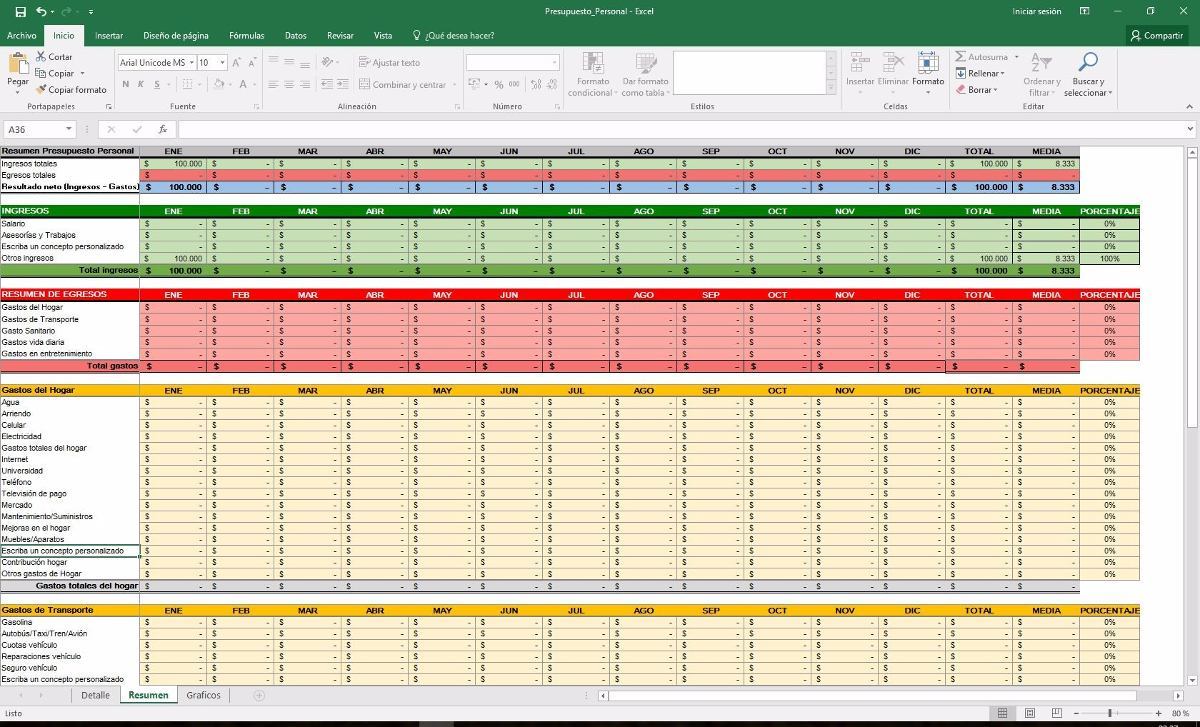The height and width of the screenshot is (727, 1200).
Task: Click the Compartir button
Action: click(1156, 35)
